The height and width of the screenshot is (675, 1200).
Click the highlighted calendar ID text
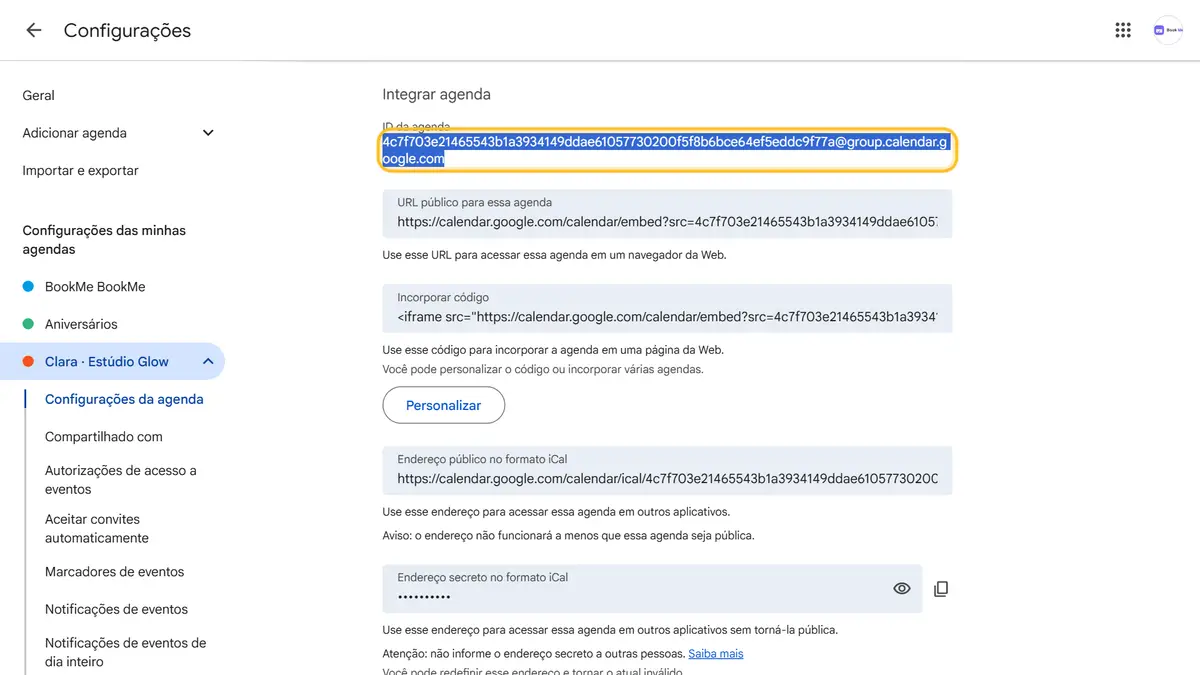(x=665, y=151)
